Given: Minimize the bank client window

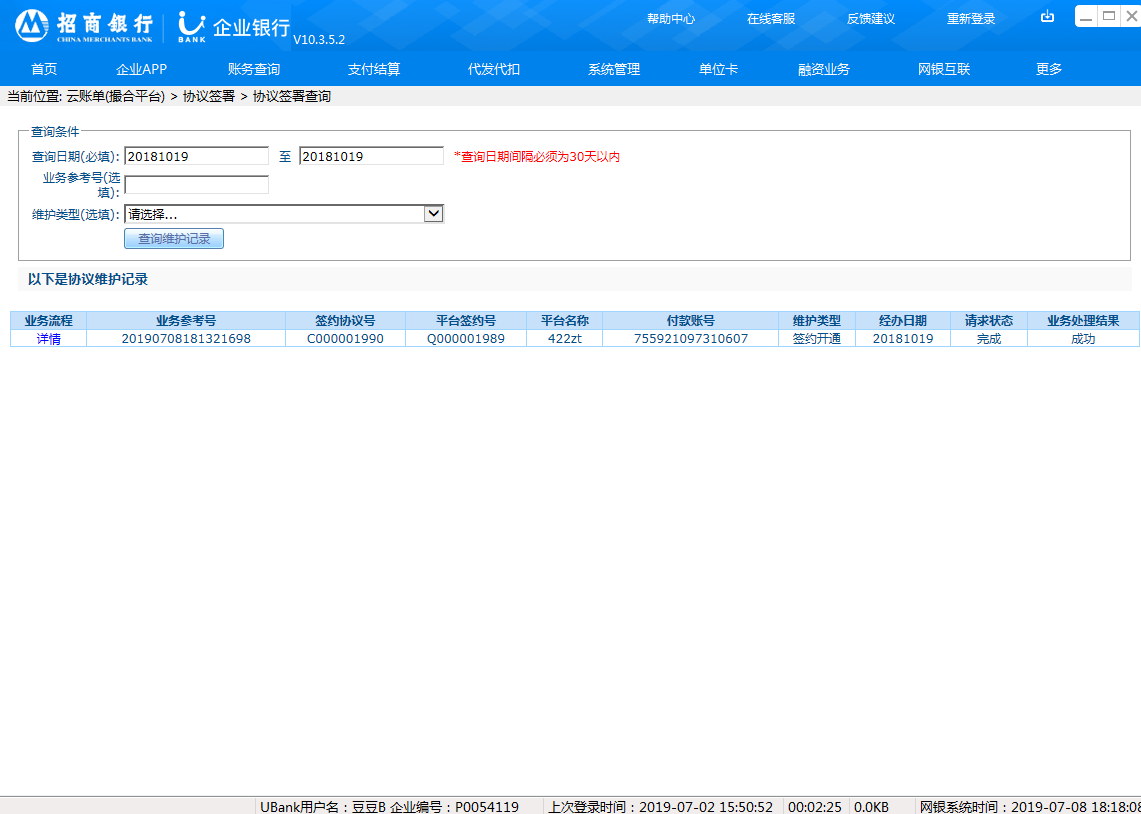Looking at the screenshot, I should 1086,16.
